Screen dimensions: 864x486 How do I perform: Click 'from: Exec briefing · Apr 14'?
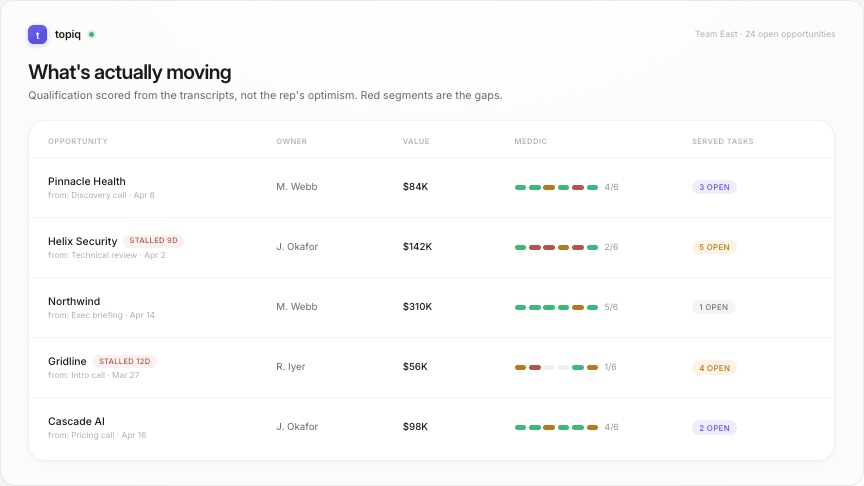coord(101,316)
